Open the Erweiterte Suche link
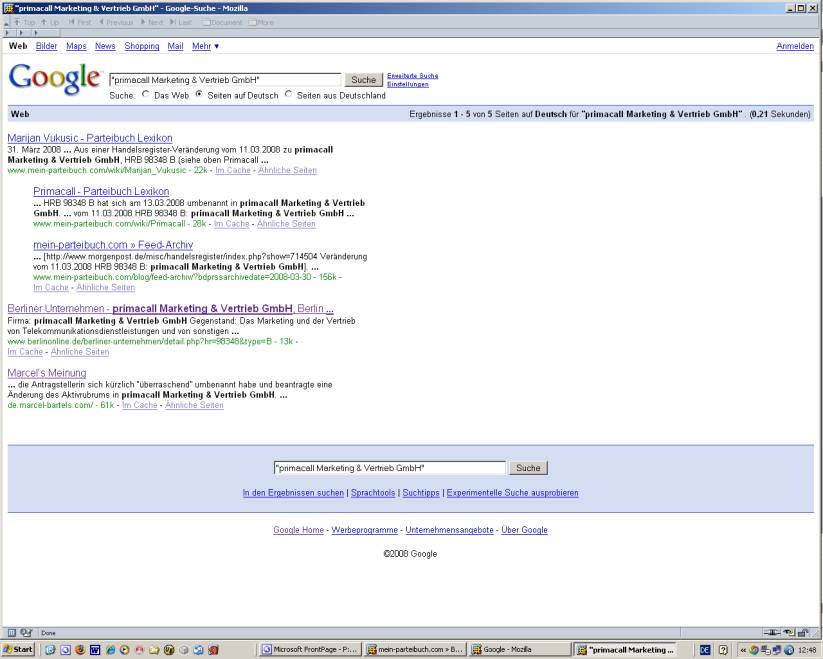The height and width of the screenshot is (659, 823). (413, 76)
